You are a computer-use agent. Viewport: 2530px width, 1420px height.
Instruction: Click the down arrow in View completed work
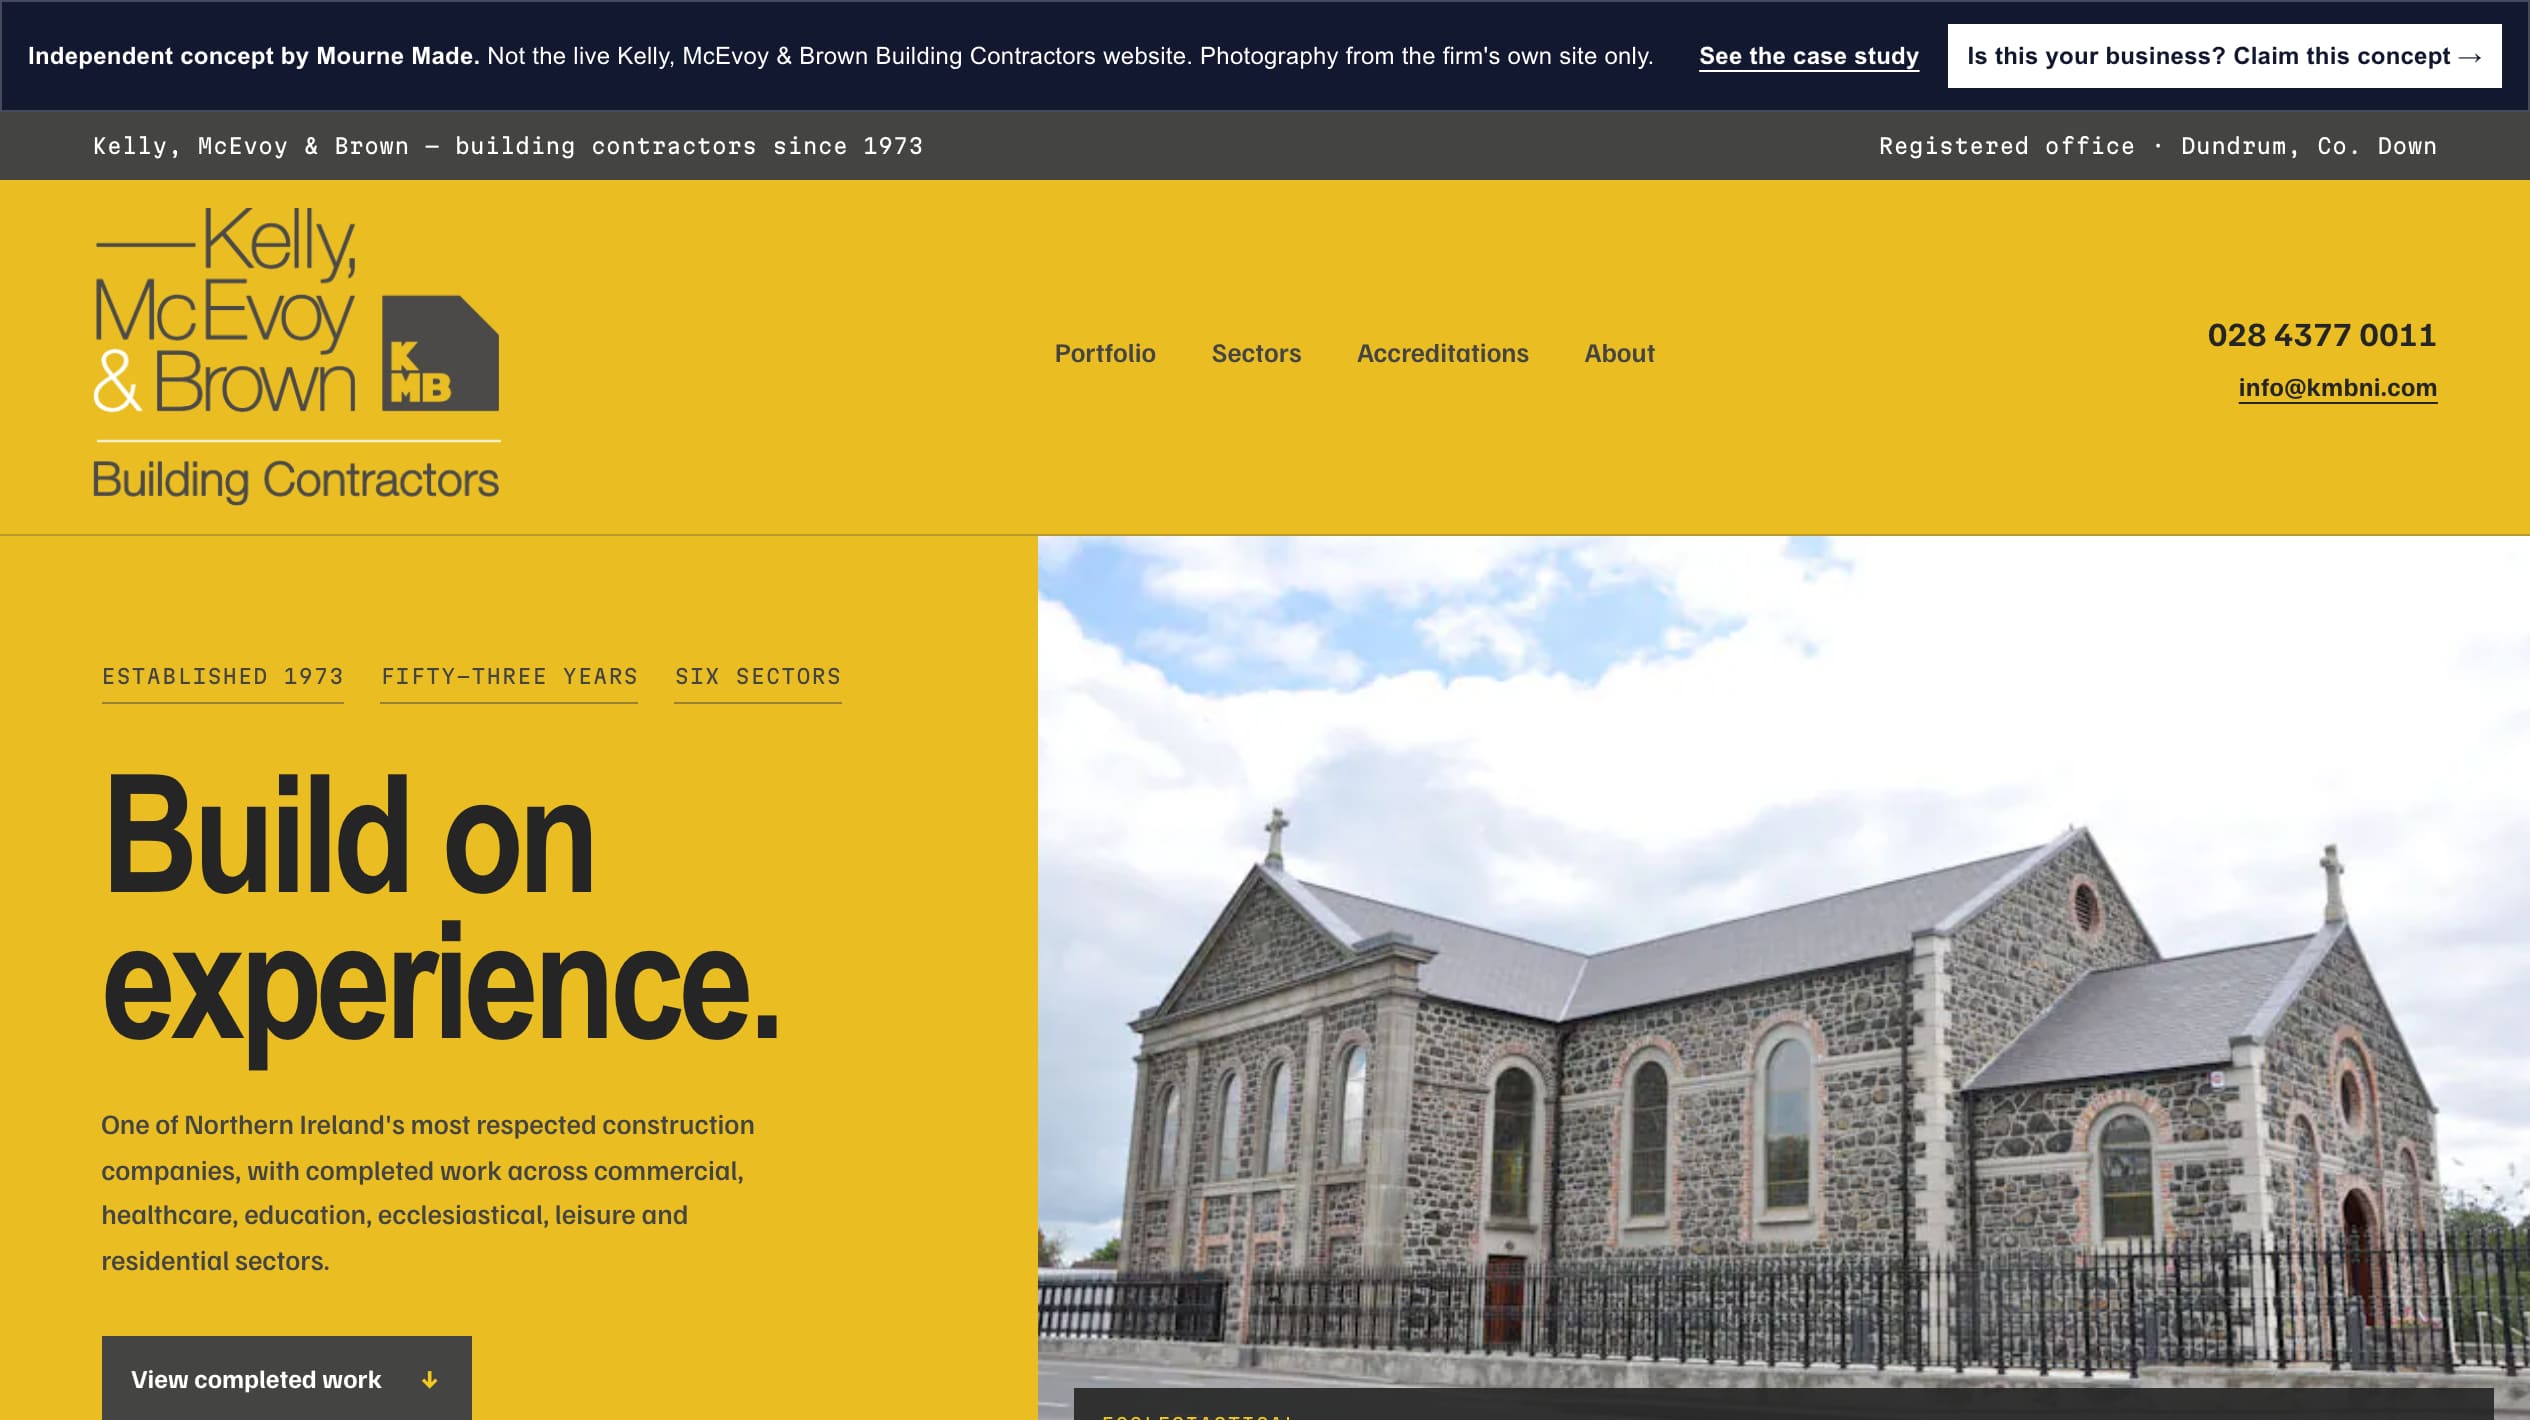point(430,1380)
